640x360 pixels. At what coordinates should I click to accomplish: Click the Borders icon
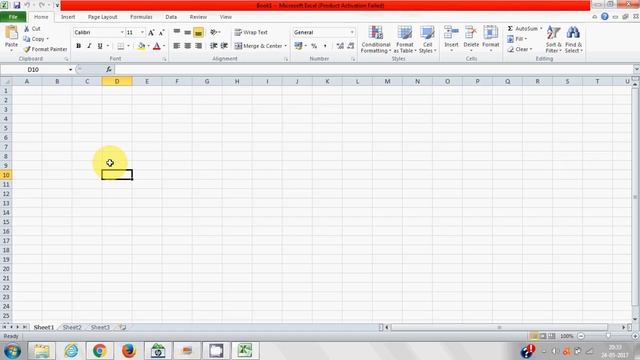pos(120,46)
